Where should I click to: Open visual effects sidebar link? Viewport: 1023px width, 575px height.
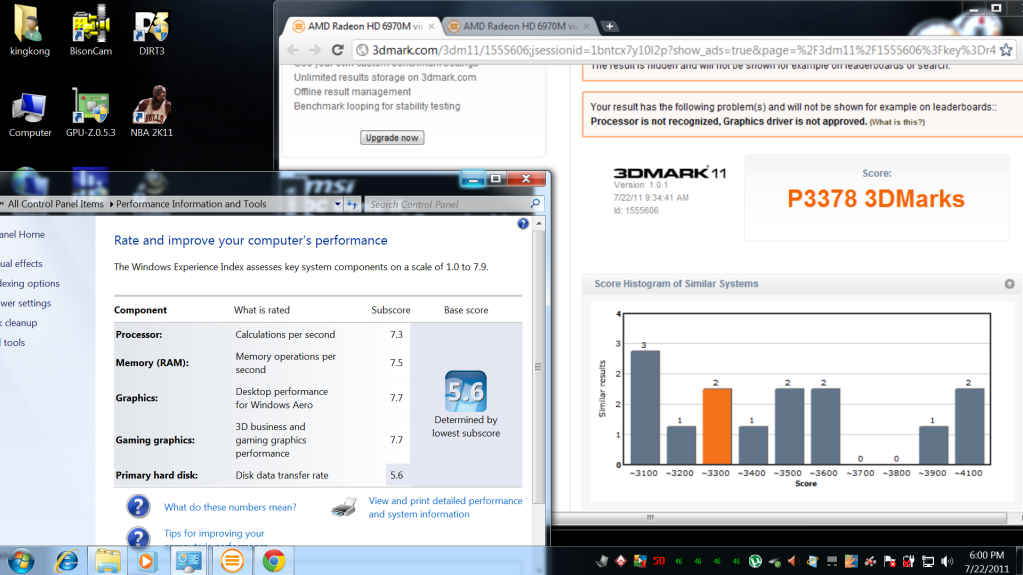click(x=21, y=264)
